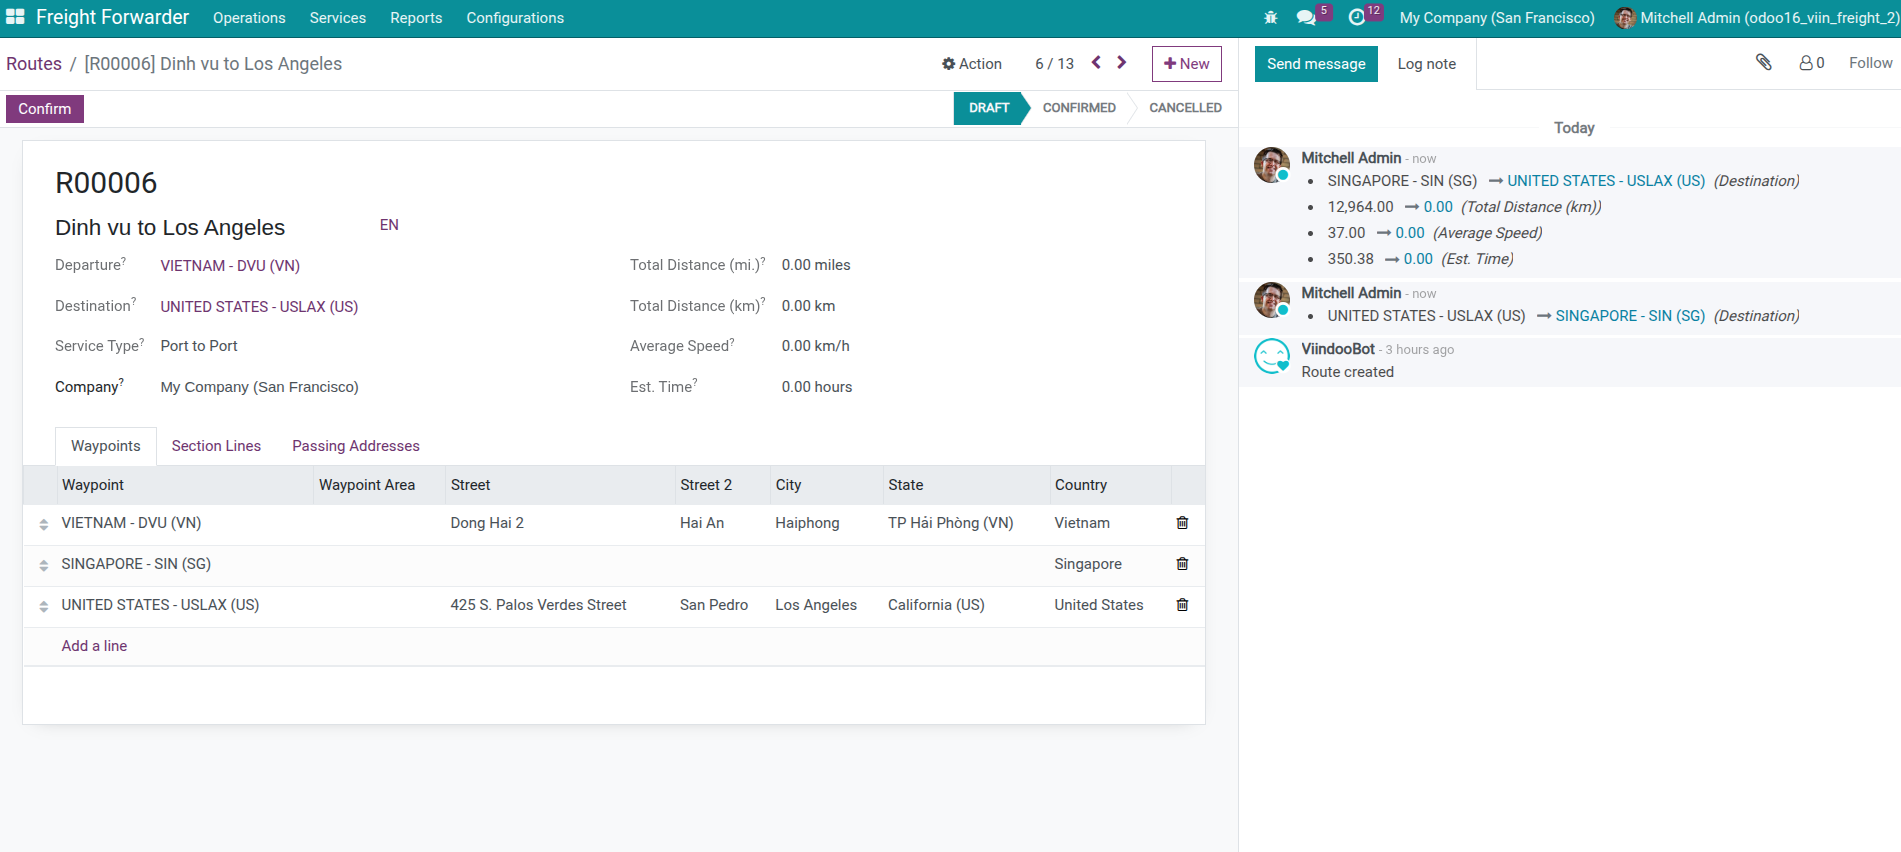Set status to CONFIRMED in statusbar
This screenshot has height=852, width=1901.
click(1078, 108)
